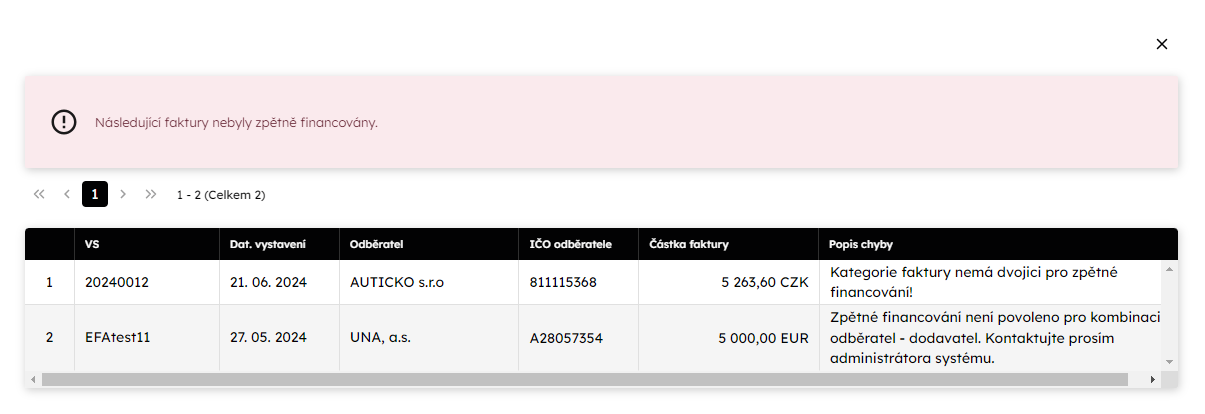Go to next page arrow
1205x414 pixels.
(123, 194)
